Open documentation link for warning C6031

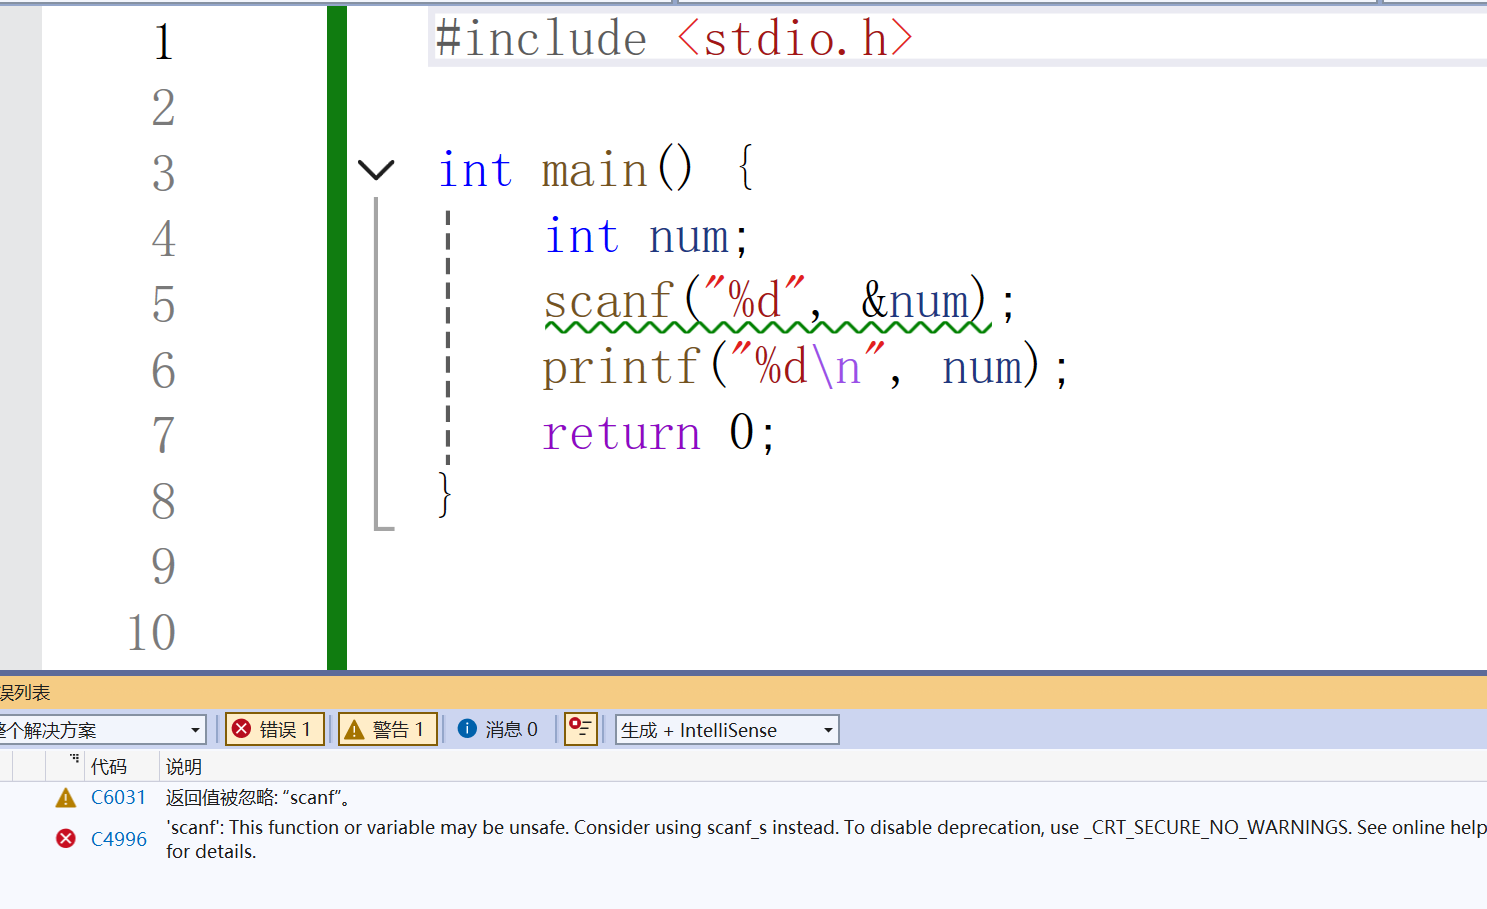(x=118, y=797)
